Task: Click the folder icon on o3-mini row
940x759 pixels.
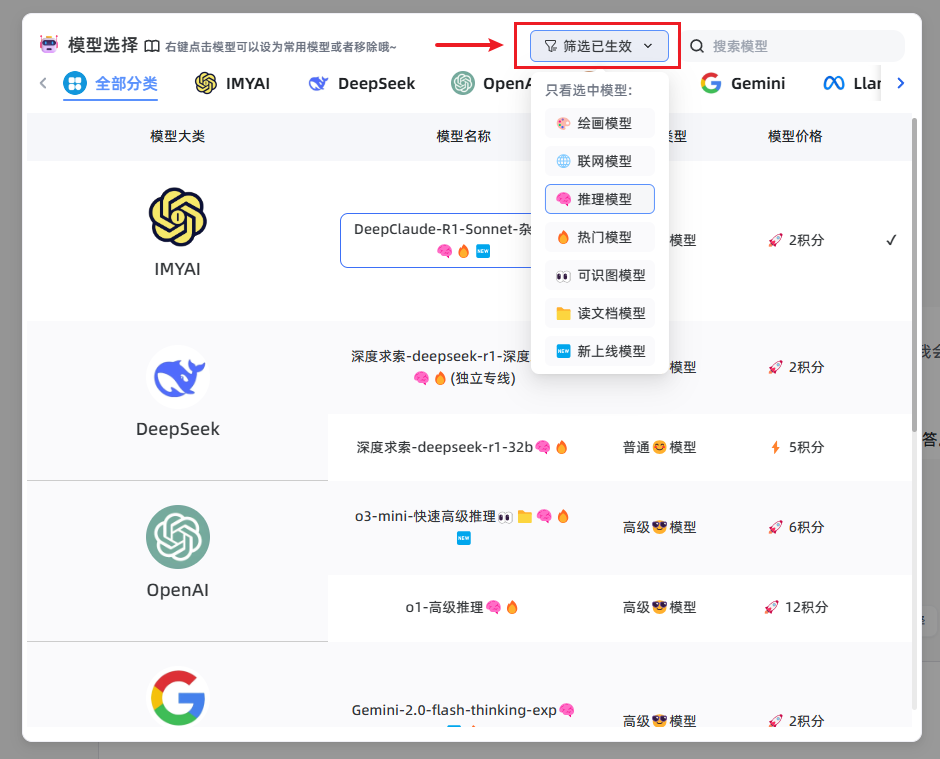Action: point(525,517)
